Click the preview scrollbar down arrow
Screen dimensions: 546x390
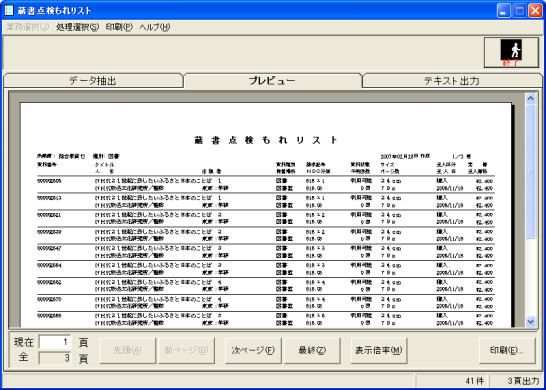click(x=531, y=322)
